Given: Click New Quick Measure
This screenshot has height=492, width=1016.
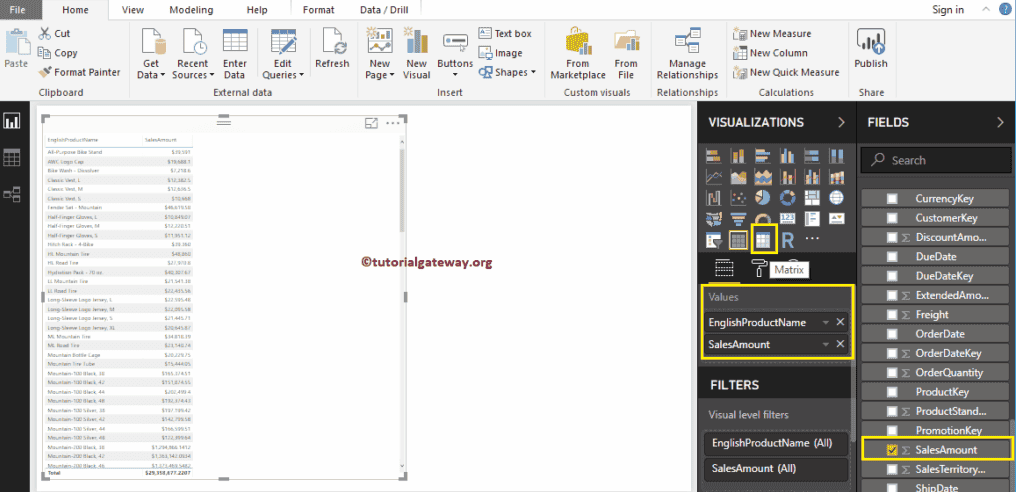Looking at the screenshot, I should [786, 73].
